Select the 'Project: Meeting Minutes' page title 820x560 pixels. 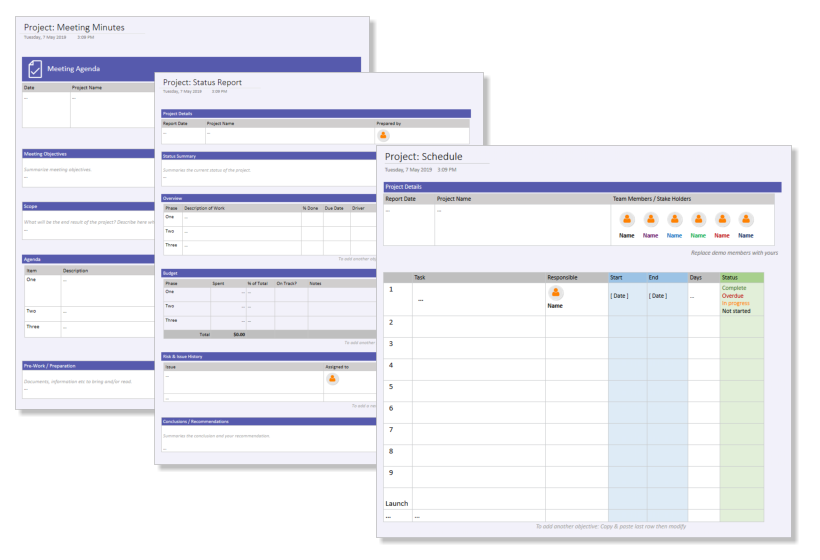[74, 27]
